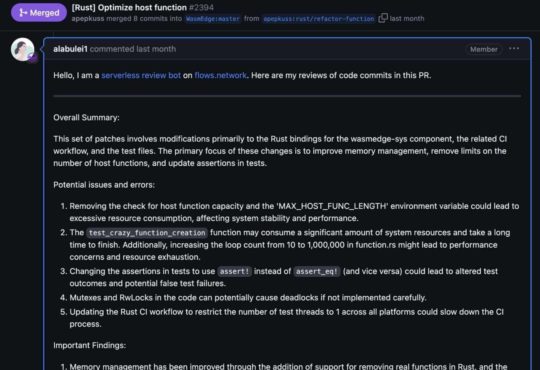
Task: Click the 'commented last month' timestamp
Action: click(x=133, y=49)
